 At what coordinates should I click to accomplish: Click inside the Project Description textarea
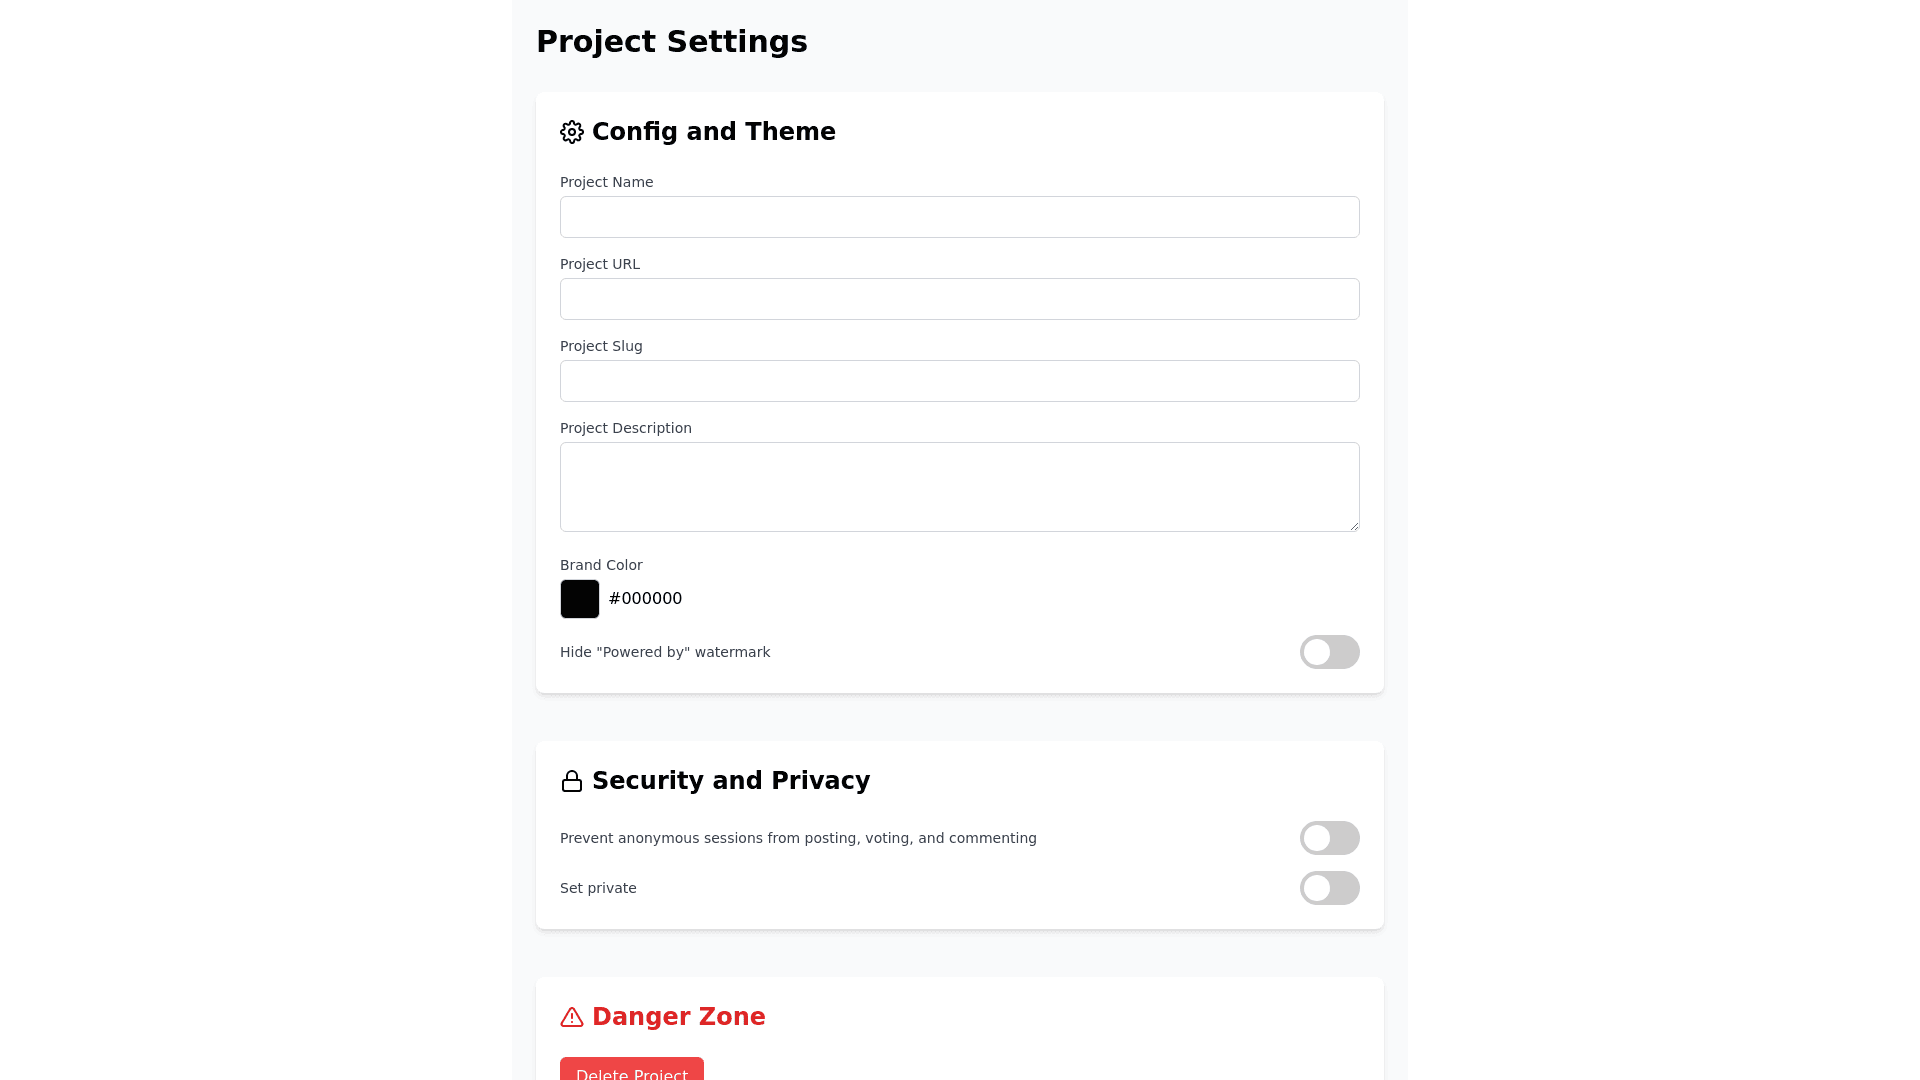coord(959,487)
